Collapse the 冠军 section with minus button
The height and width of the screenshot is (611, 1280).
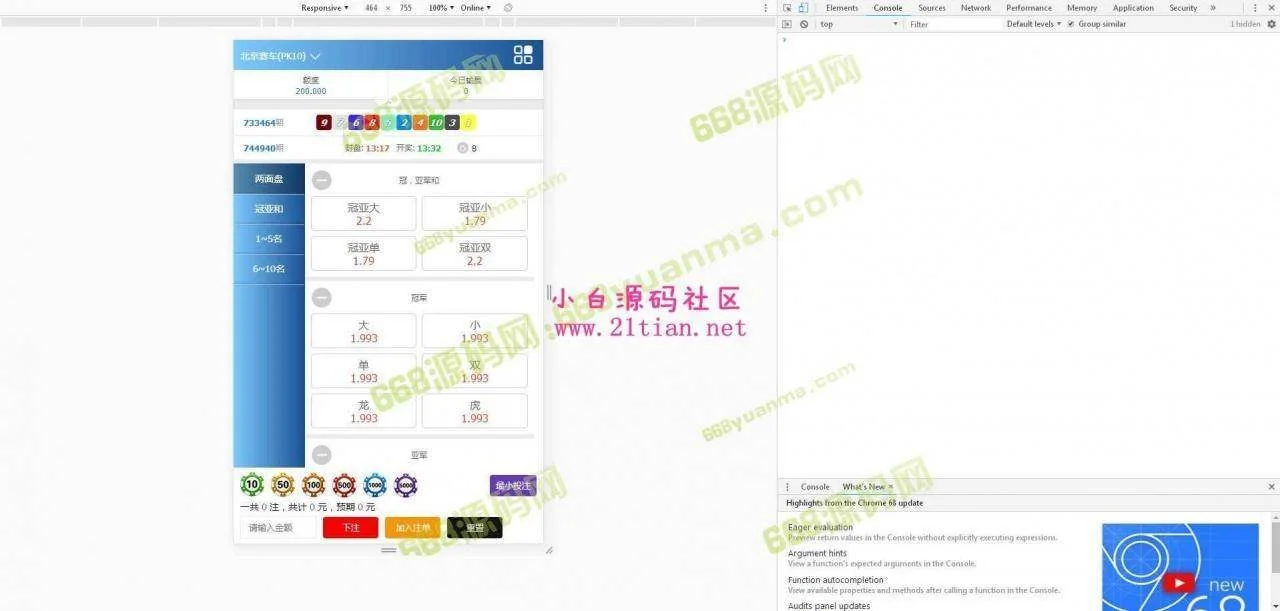pos(321,297)
